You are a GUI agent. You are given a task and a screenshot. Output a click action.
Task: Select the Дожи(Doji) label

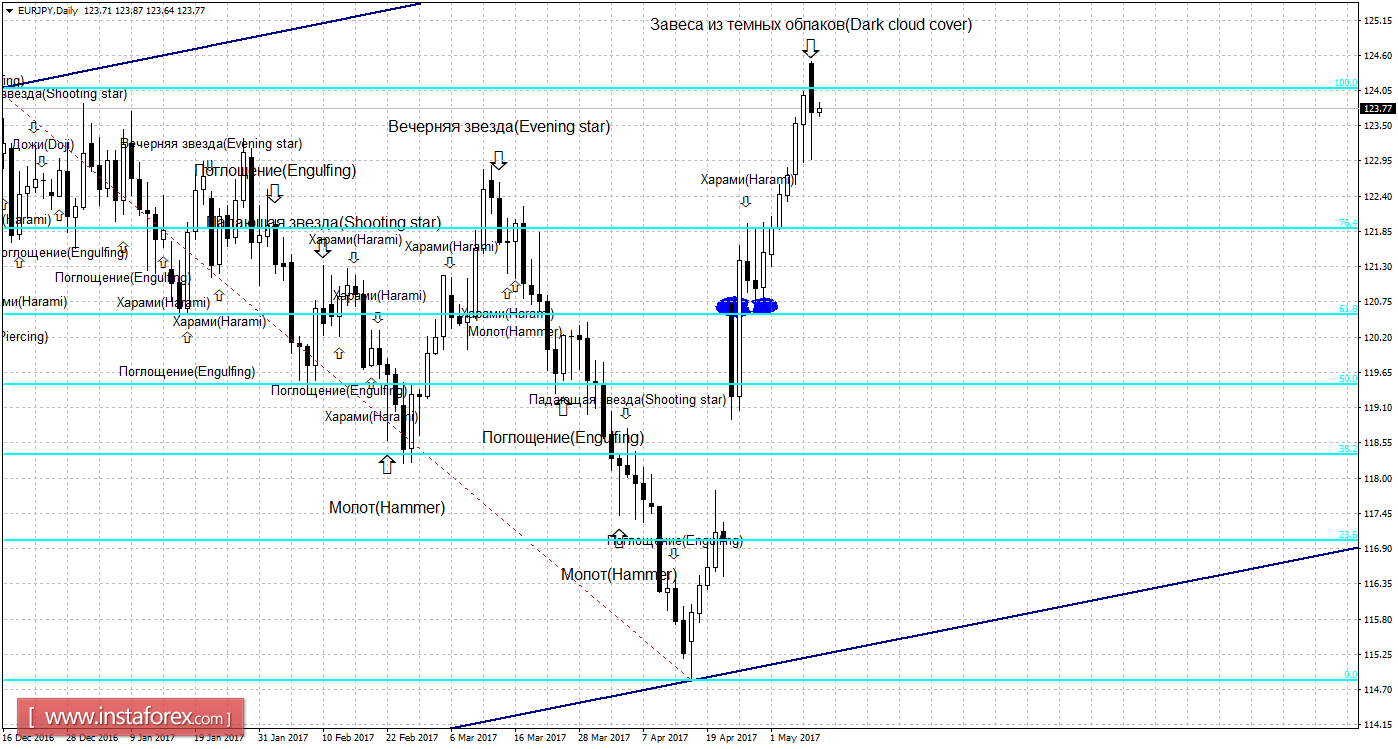(43, 145)
